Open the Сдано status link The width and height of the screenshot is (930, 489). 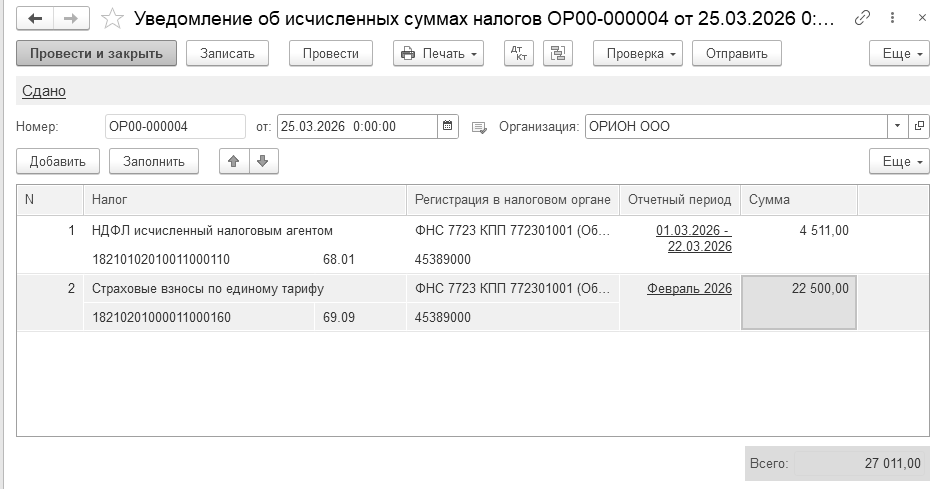pos(43,91)
